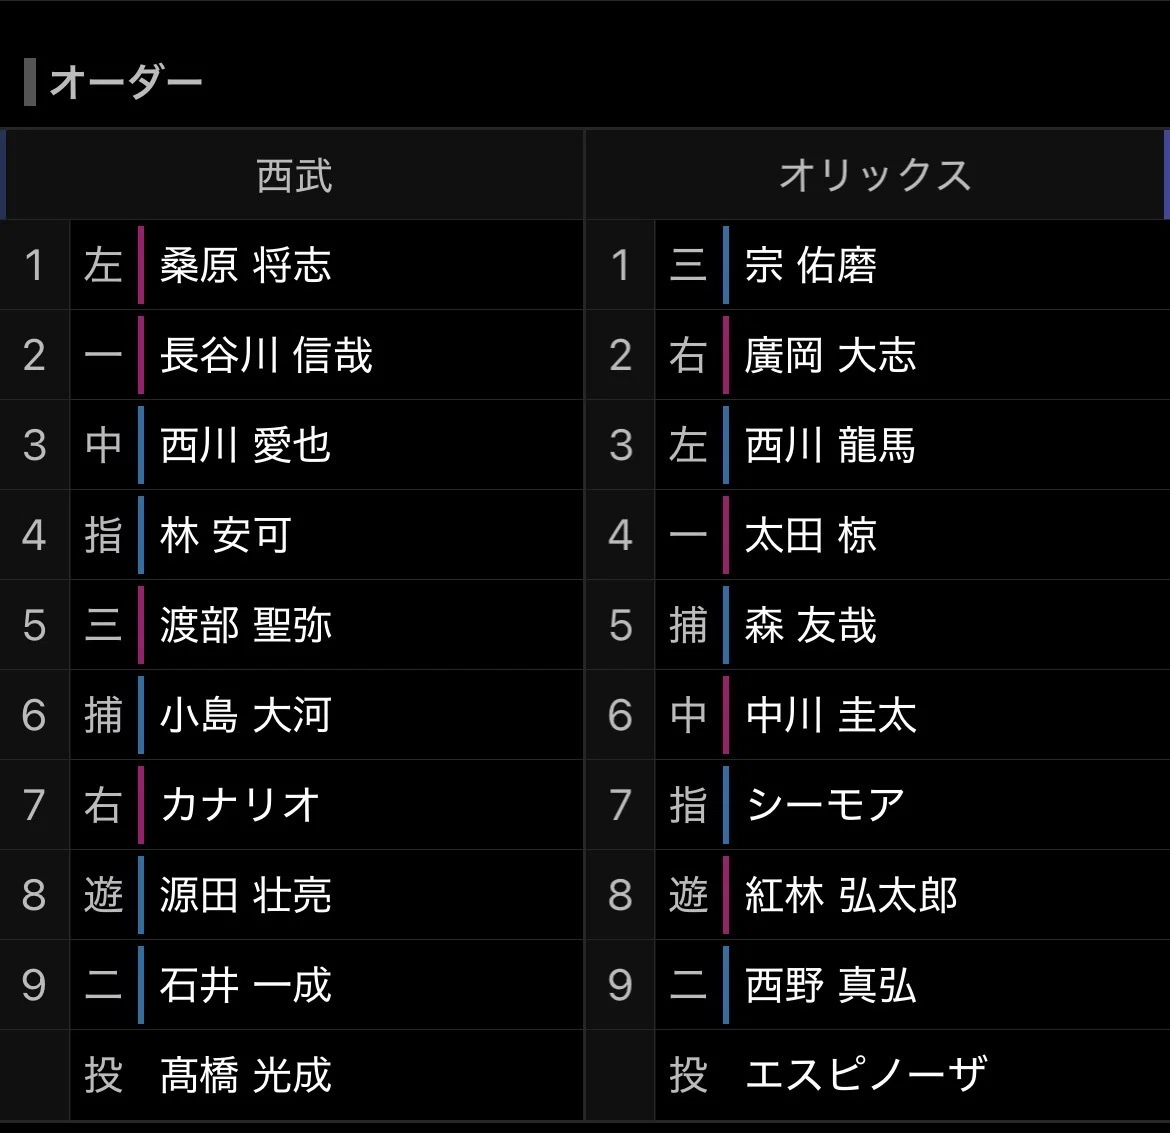Select shortstop 源田 壮亮
Screen dimensions: 1170x1133
[245, 895]
